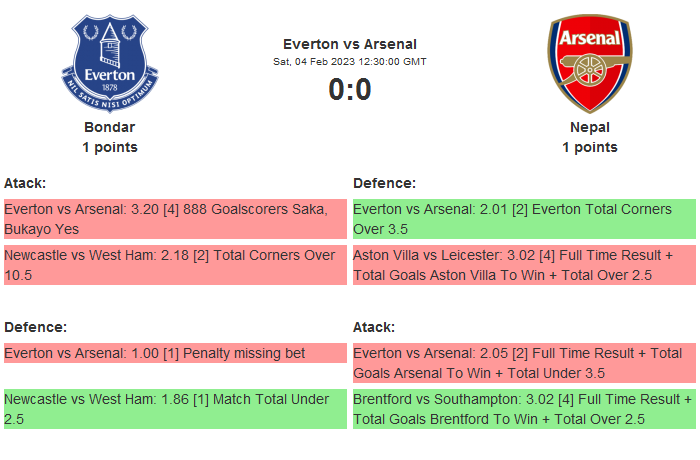Select the Total Corners Over 10.5 bet
Image resolution: width=700 pixels, height=460 pixels.
(175, 265)
